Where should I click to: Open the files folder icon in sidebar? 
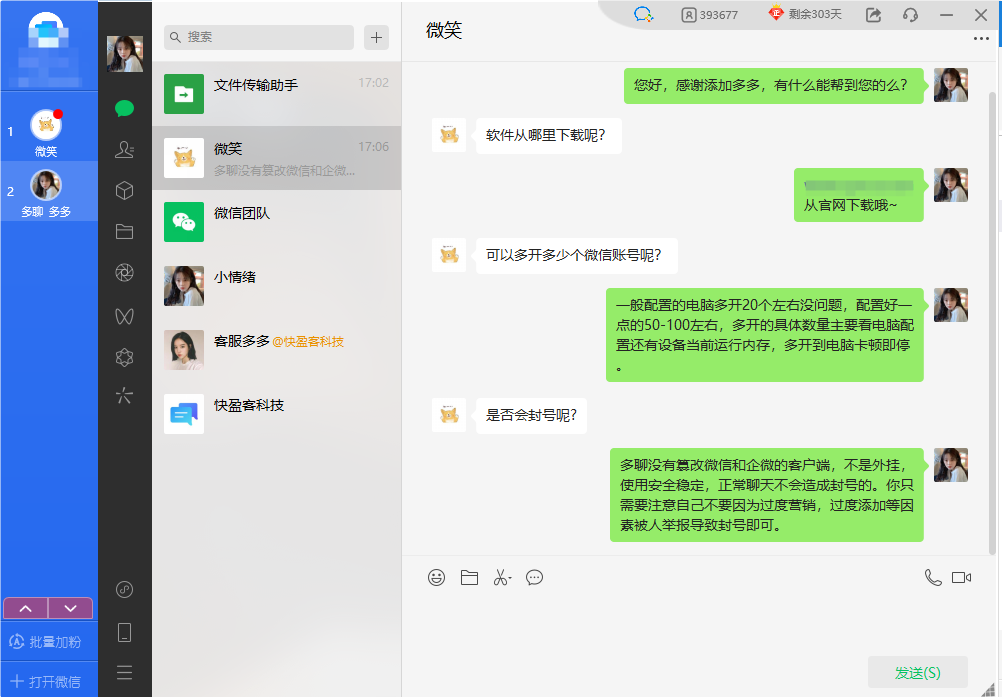point(125,231)
